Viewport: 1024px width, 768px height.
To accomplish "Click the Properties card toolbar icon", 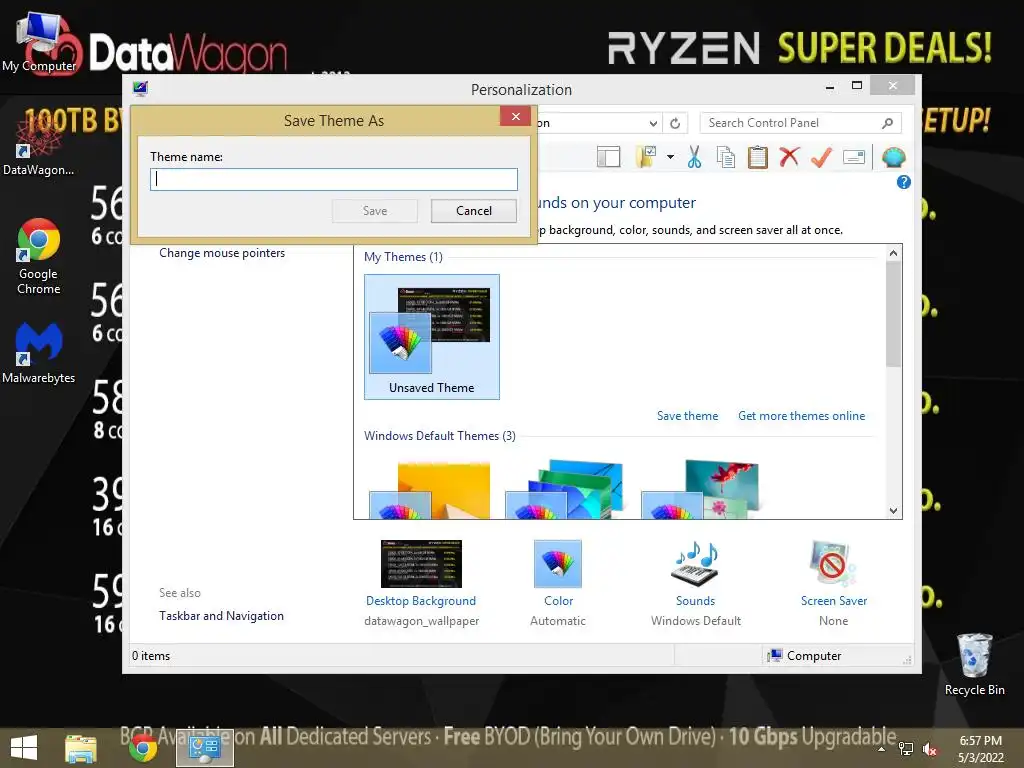I will coord(854,157).
